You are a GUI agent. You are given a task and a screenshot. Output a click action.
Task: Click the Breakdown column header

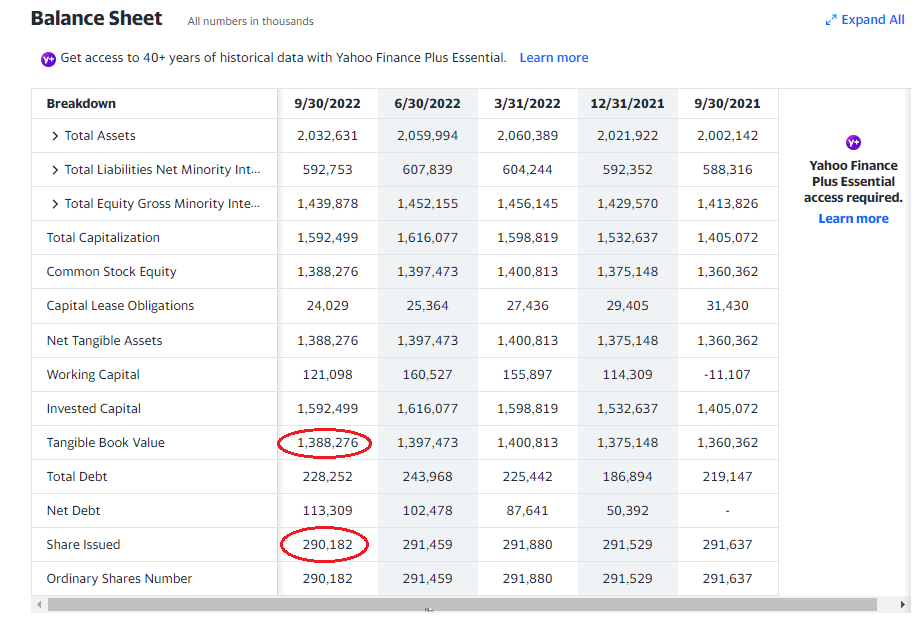tap(81, 104)
